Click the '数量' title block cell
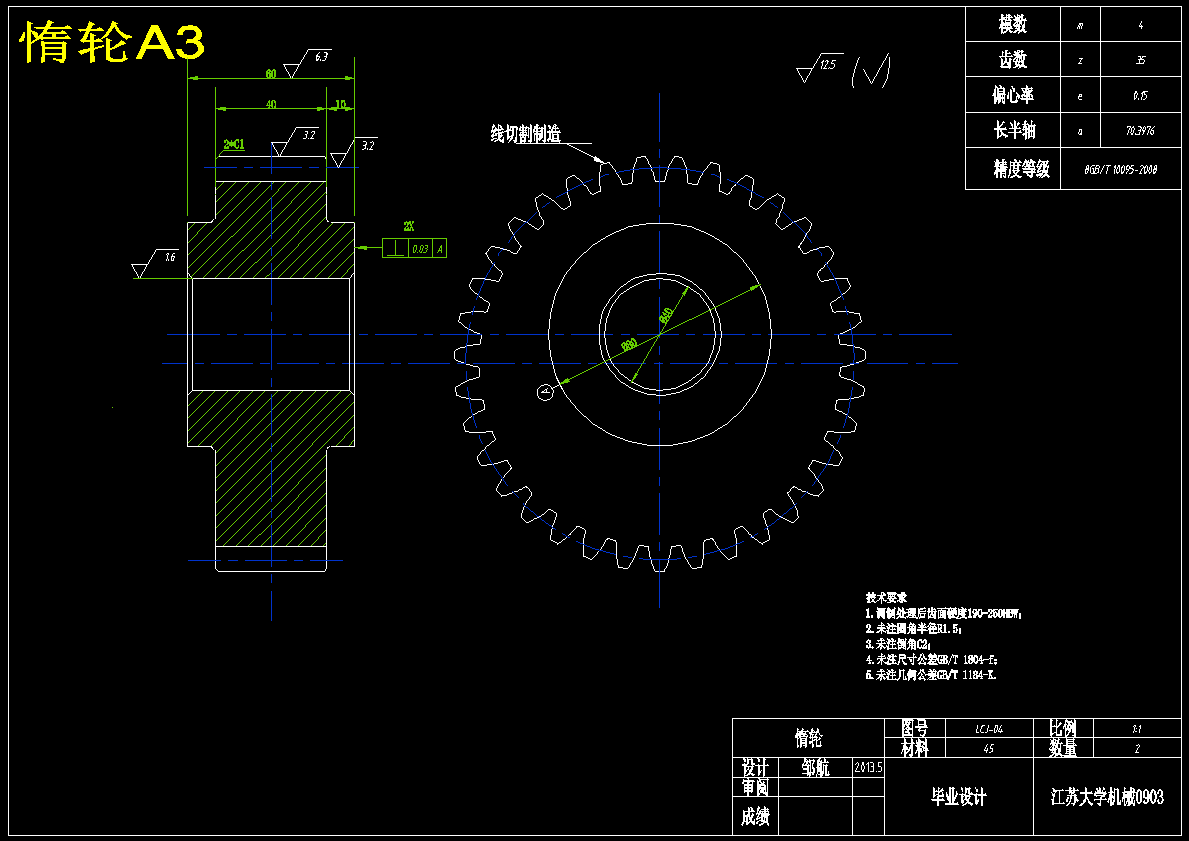 [x=1063, y=748]
